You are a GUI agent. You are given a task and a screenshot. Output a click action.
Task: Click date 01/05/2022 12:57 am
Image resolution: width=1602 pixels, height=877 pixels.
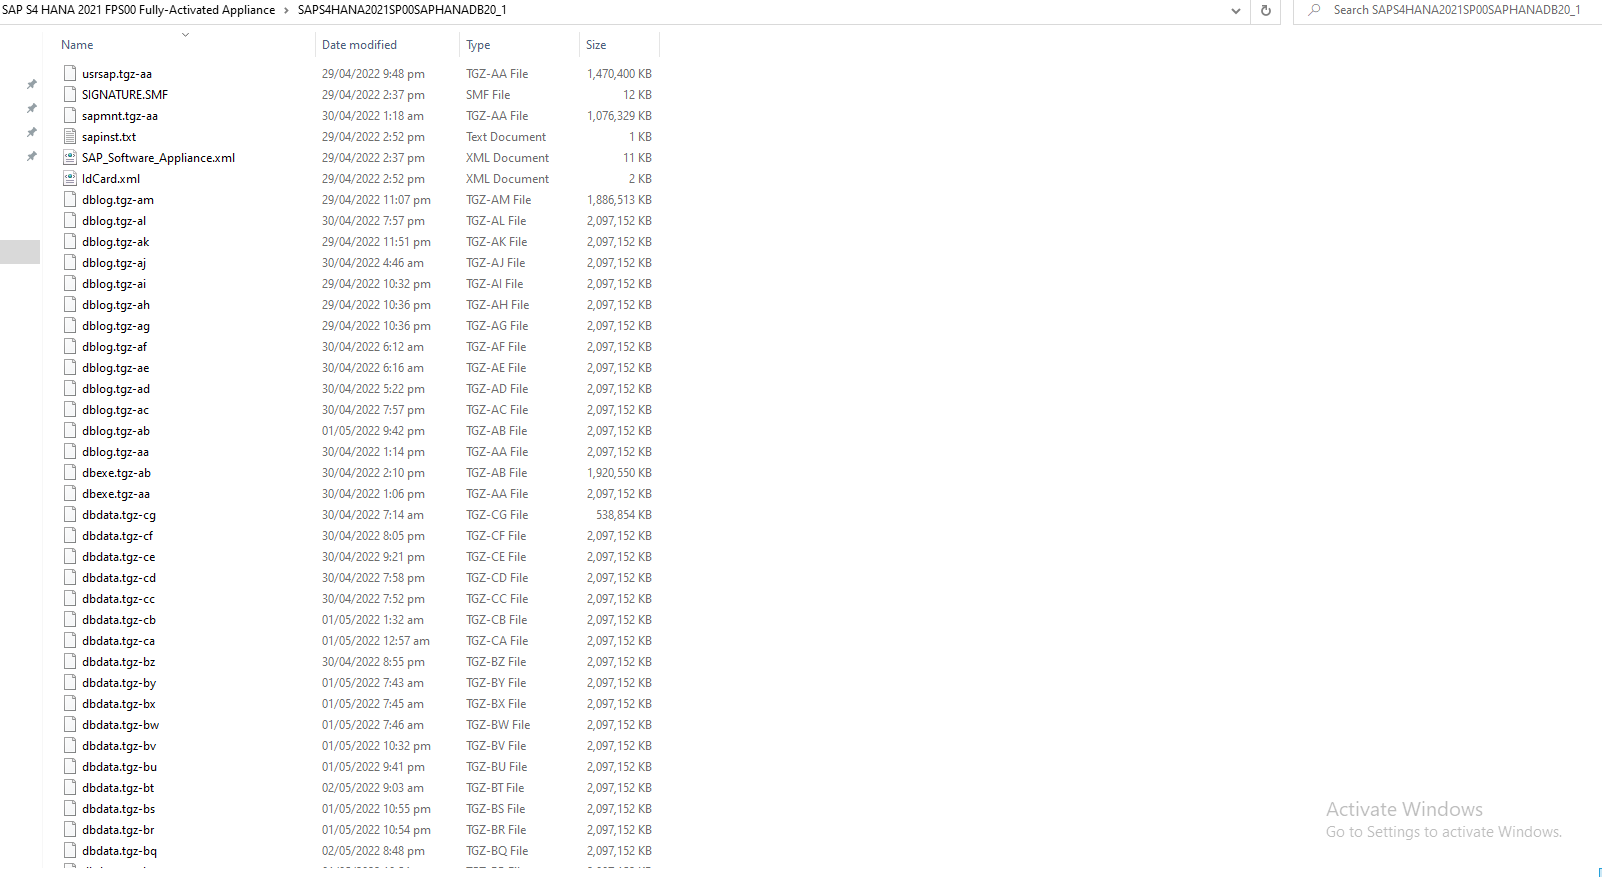[376, 641]
